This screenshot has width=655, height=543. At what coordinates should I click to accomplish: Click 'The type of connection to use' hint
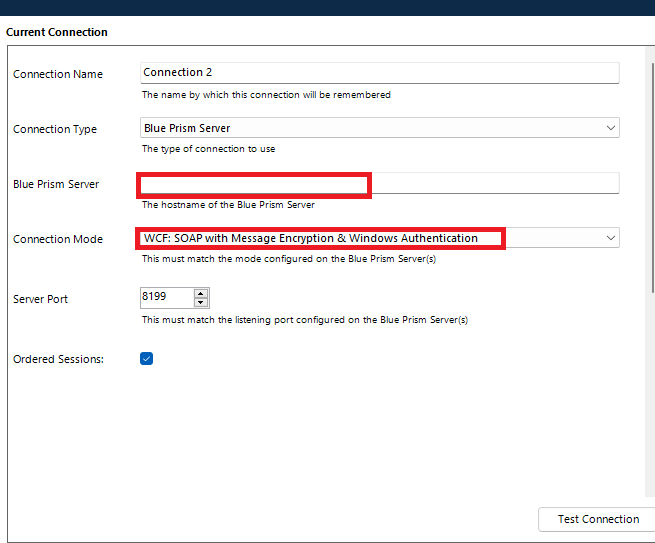coord(208,149)
